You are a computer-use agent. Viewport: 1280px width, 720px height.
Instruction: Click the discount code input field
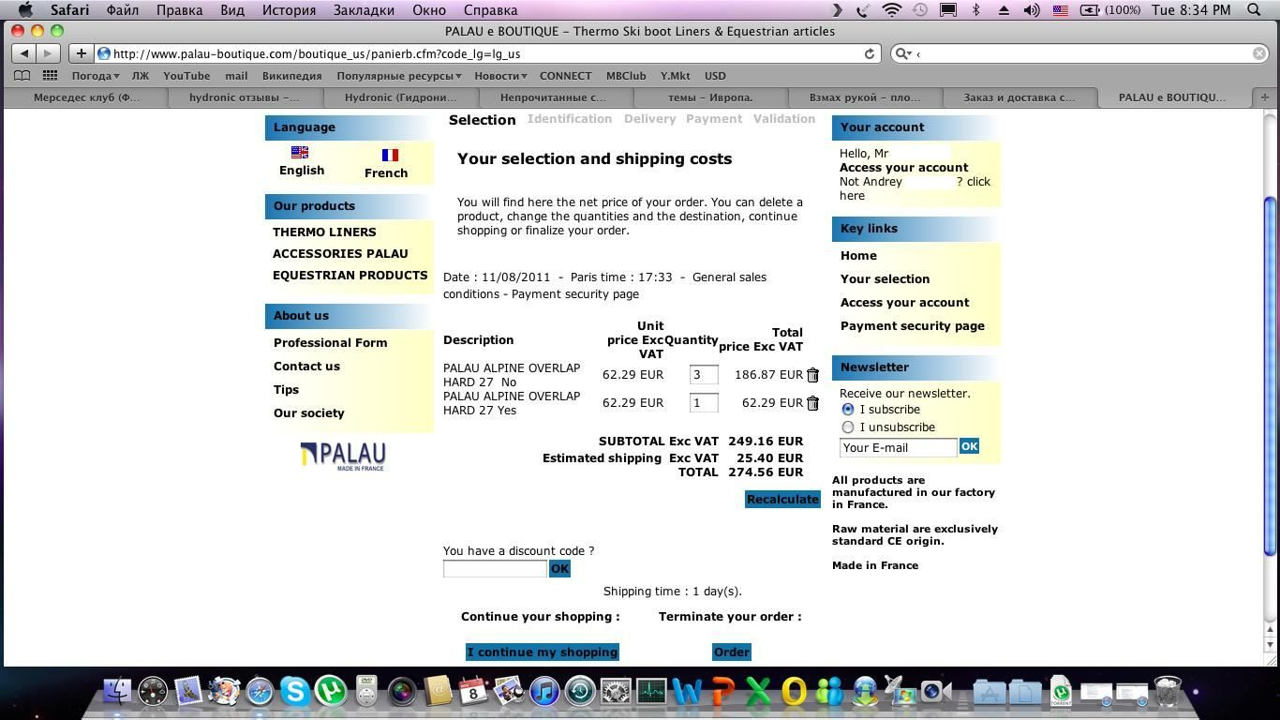pos(494,569)
